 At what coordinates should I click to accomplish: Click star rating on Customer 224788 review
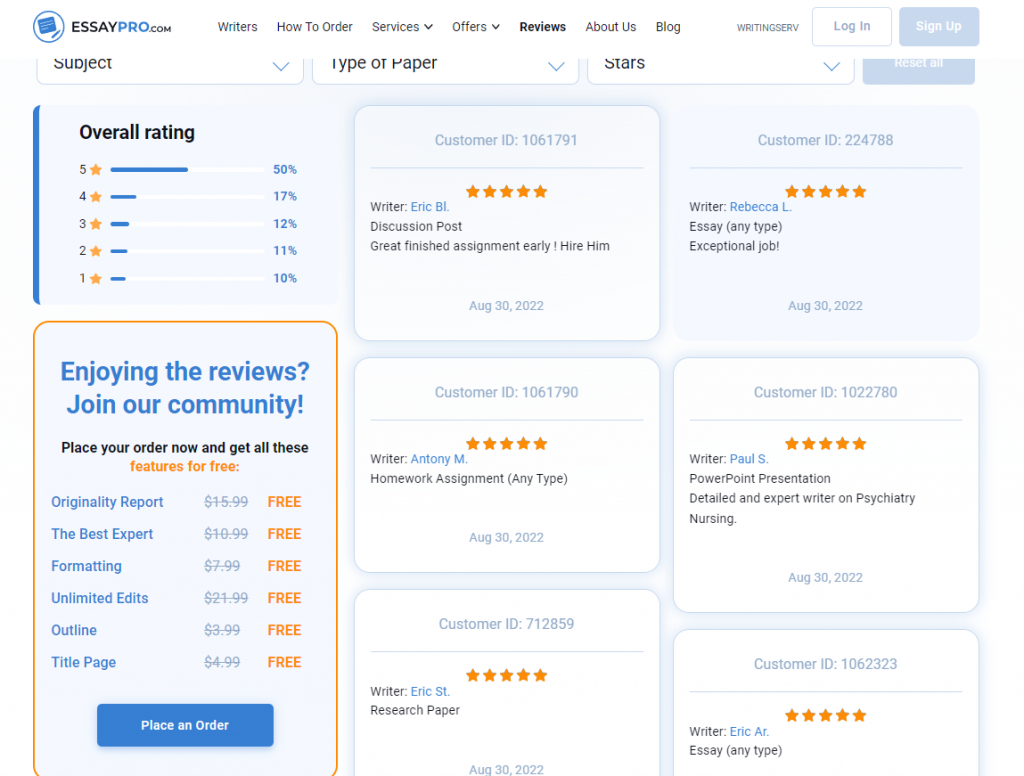pyautogui.click(x=825, y=191)
